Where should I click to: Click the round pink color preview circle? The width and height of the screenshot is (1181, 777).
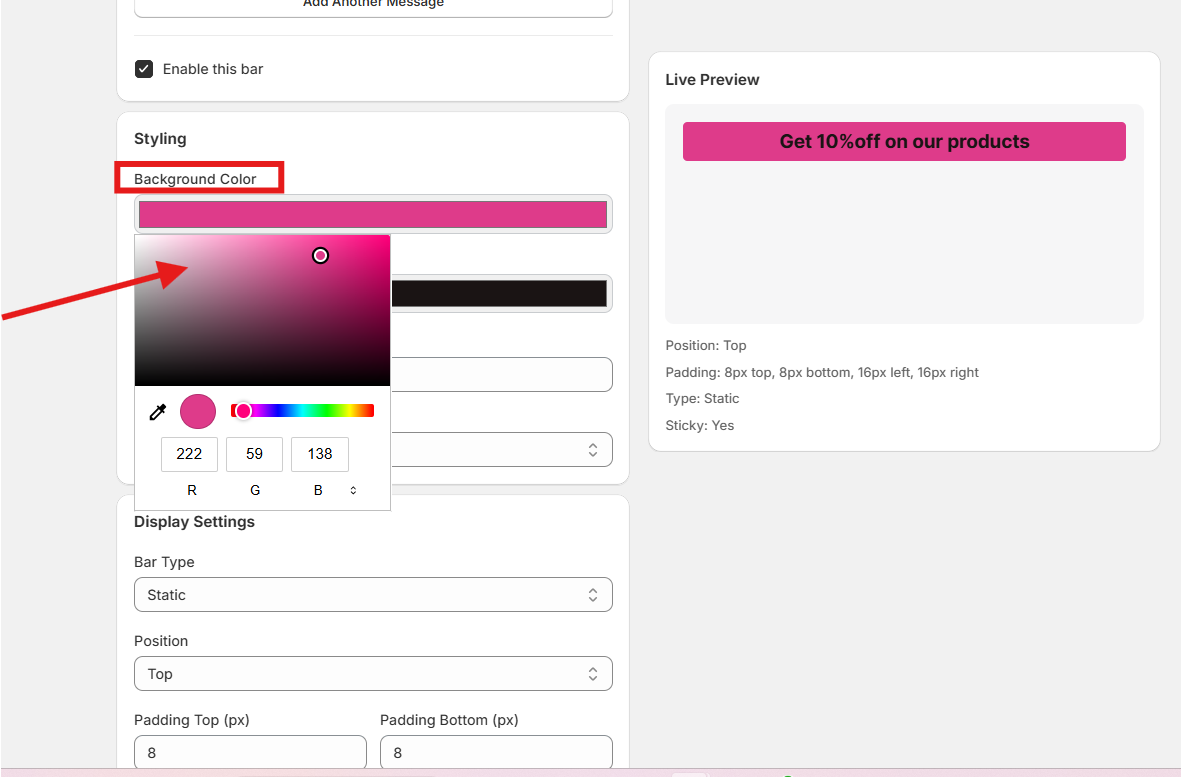click(198, 412)
